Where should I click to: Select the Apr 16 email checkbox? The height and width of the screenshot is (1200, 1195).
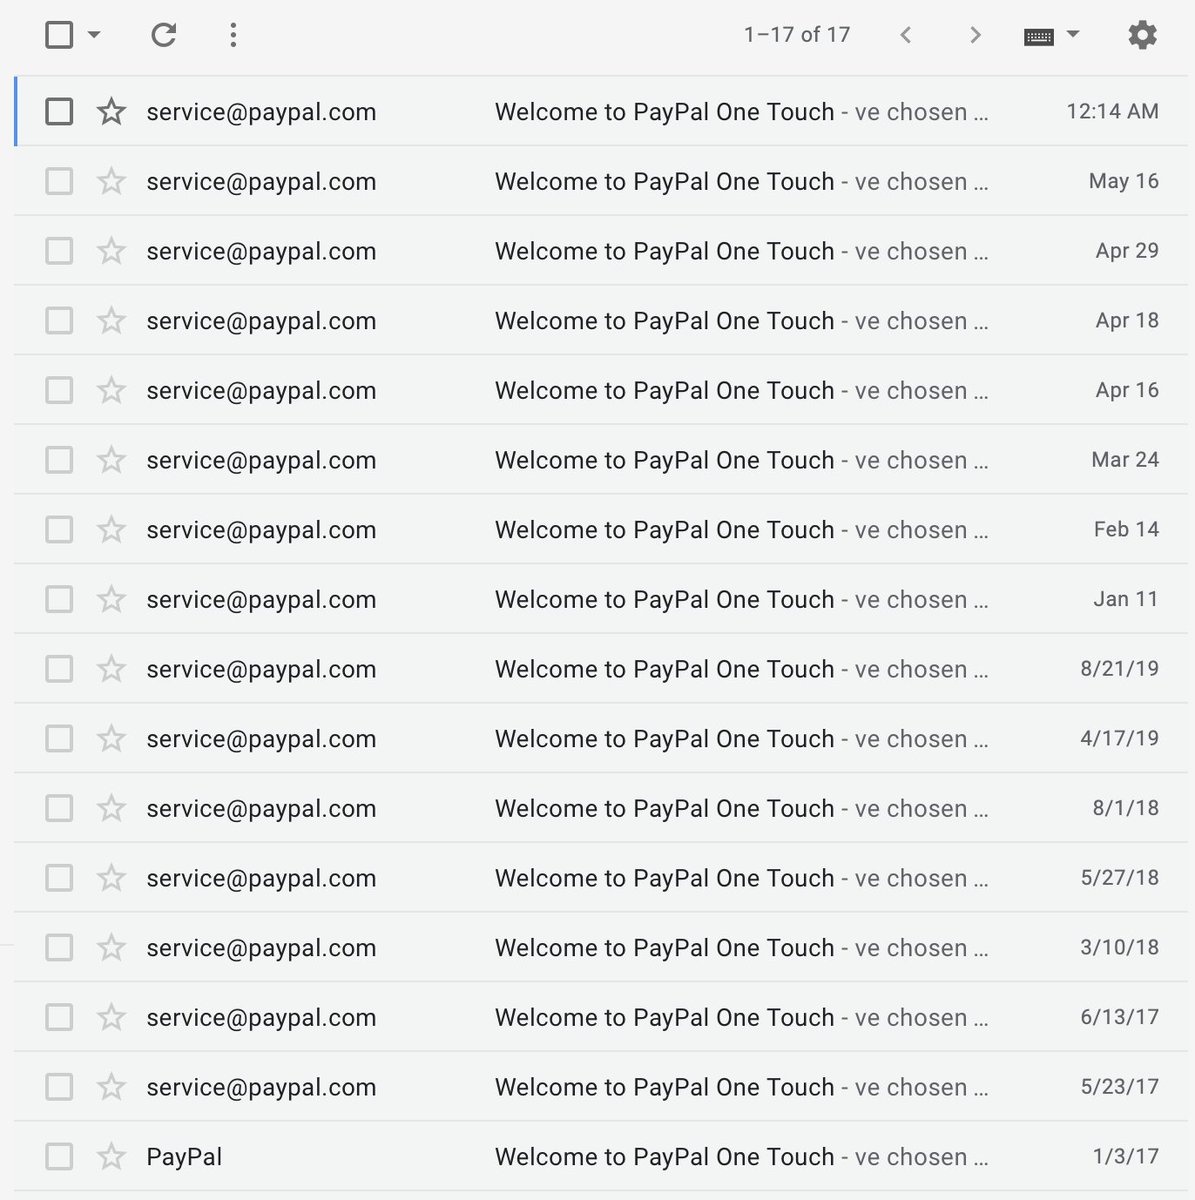click(x=59, y=390)
